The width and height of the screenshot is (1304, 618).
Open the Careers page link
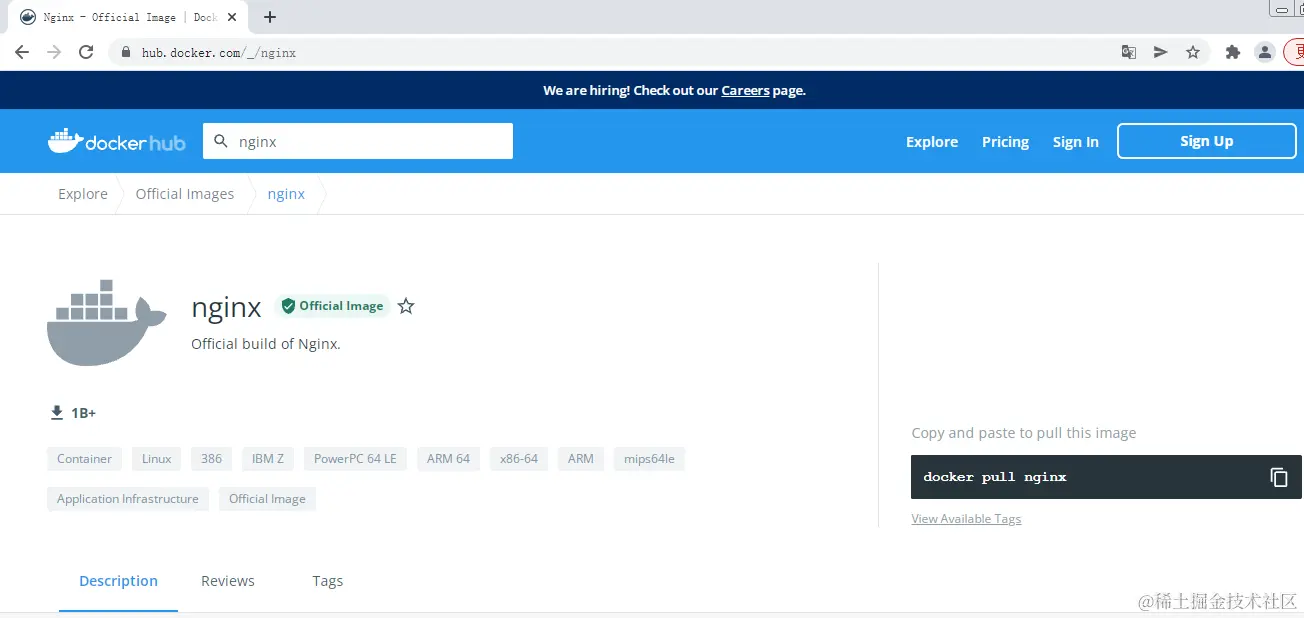click(x=746, y=90)
